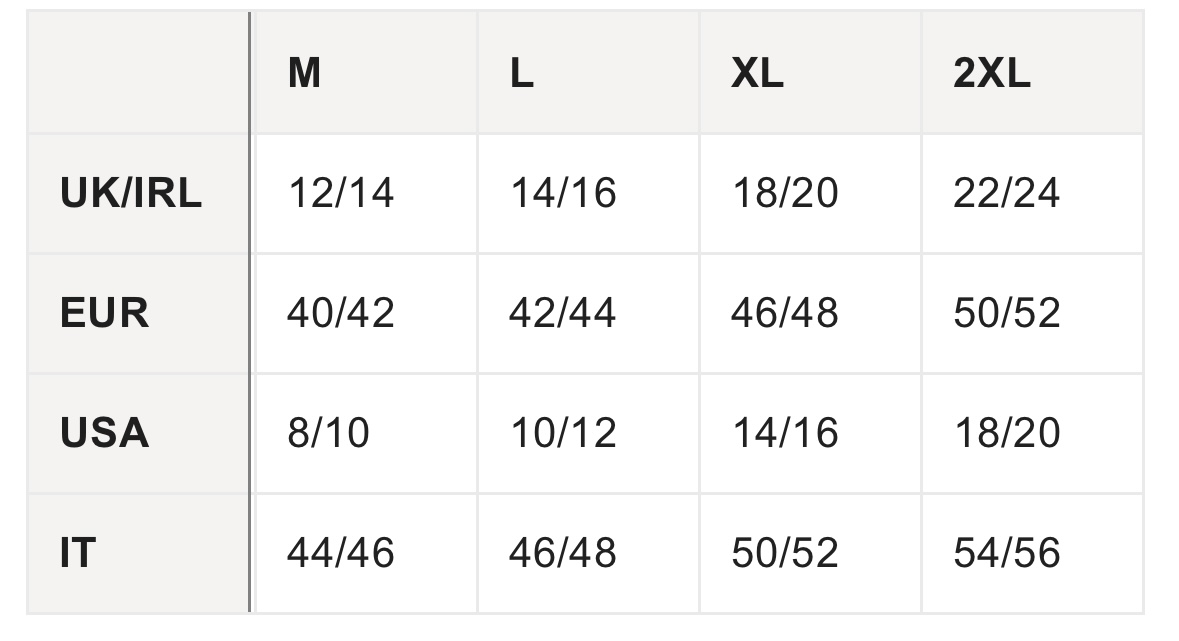Select EUR size 42/44 cell

pyautogui.click(x=588, y=314)
